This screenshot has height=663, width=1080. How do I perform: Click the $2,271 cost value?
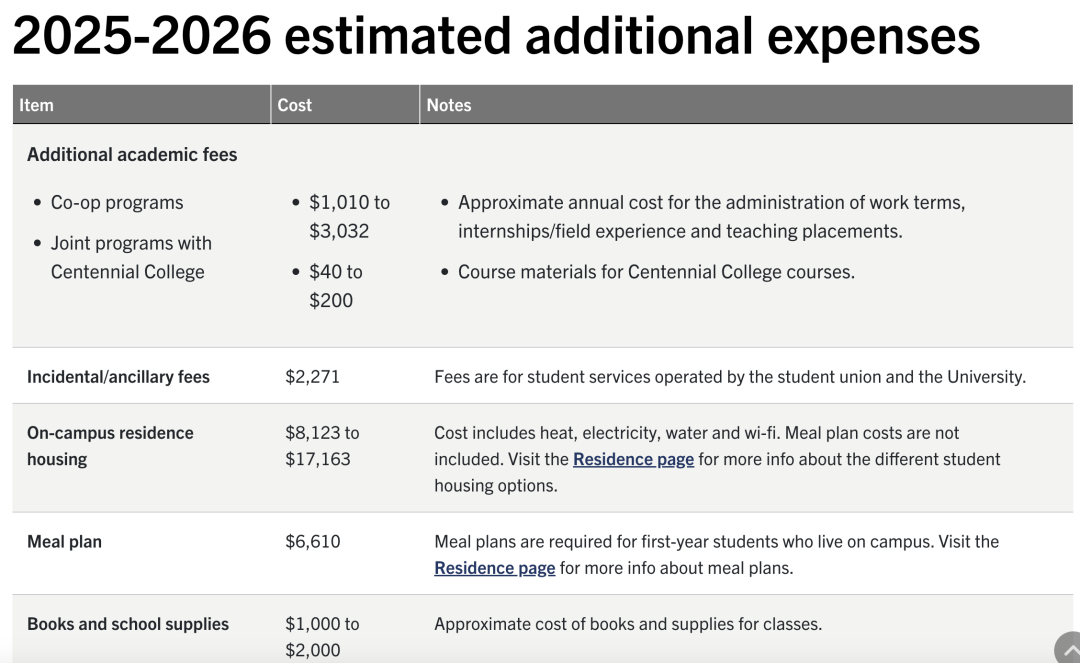pyautogui.click(x=313, y=377)
